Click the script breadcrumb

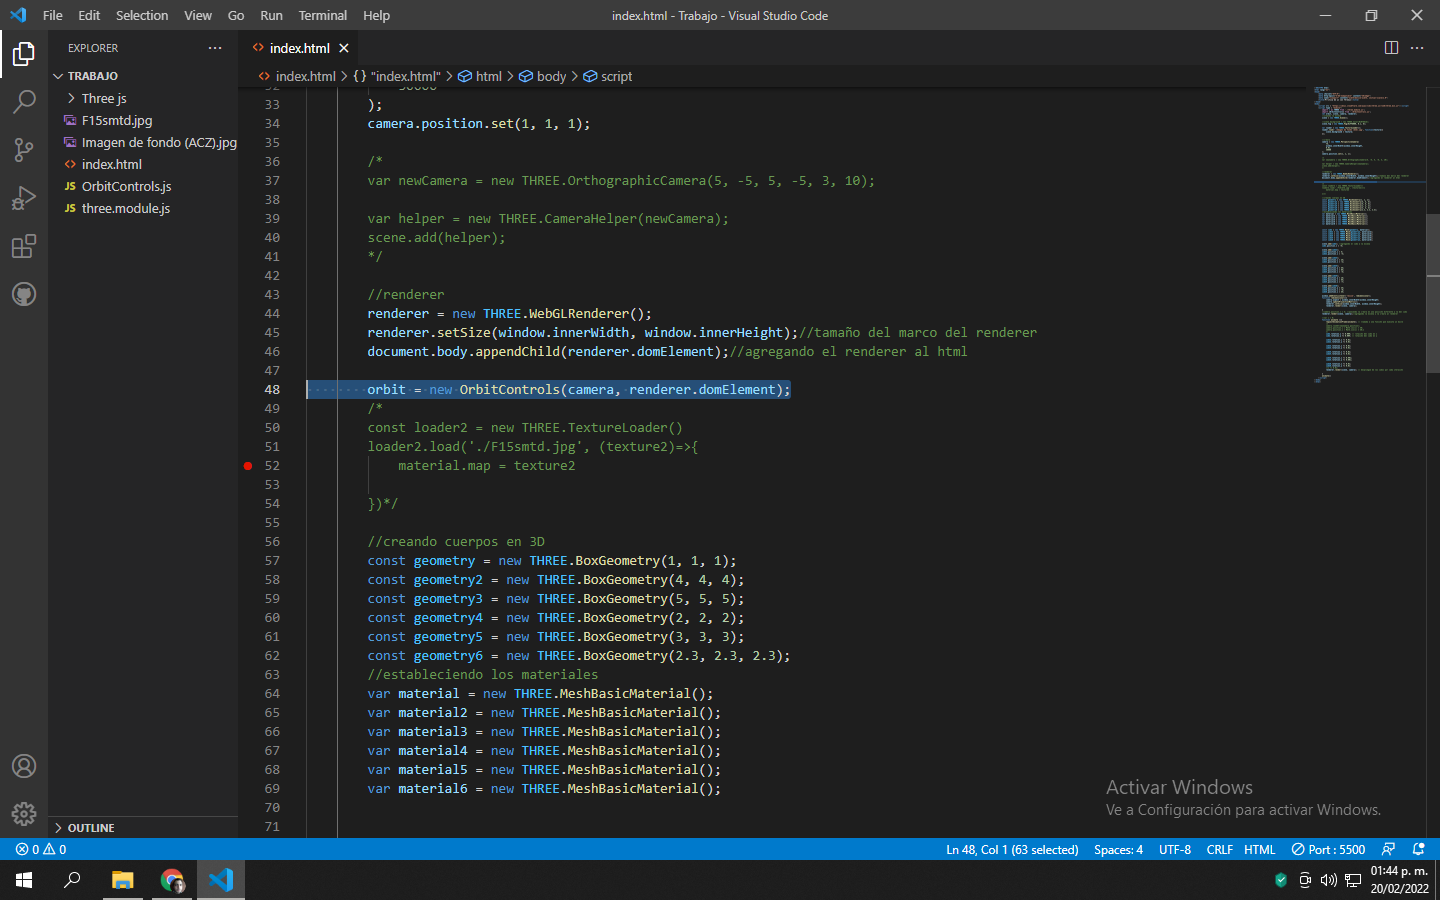(608, 76)
